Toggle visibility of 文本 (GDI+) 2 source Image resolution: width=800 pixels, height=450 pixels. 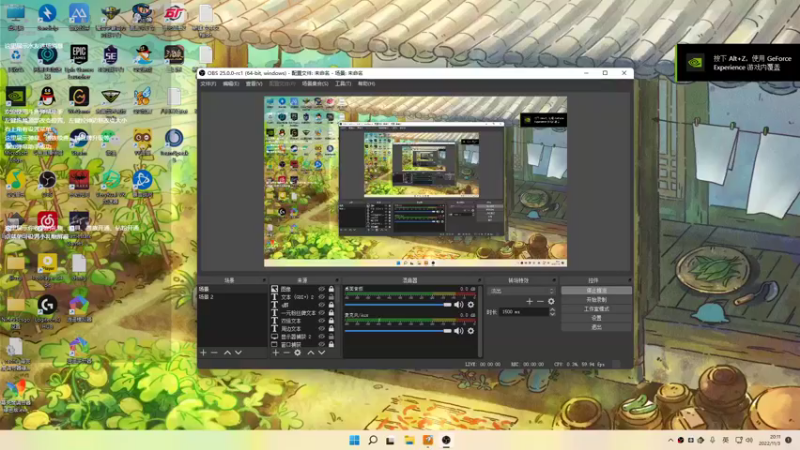321,297
